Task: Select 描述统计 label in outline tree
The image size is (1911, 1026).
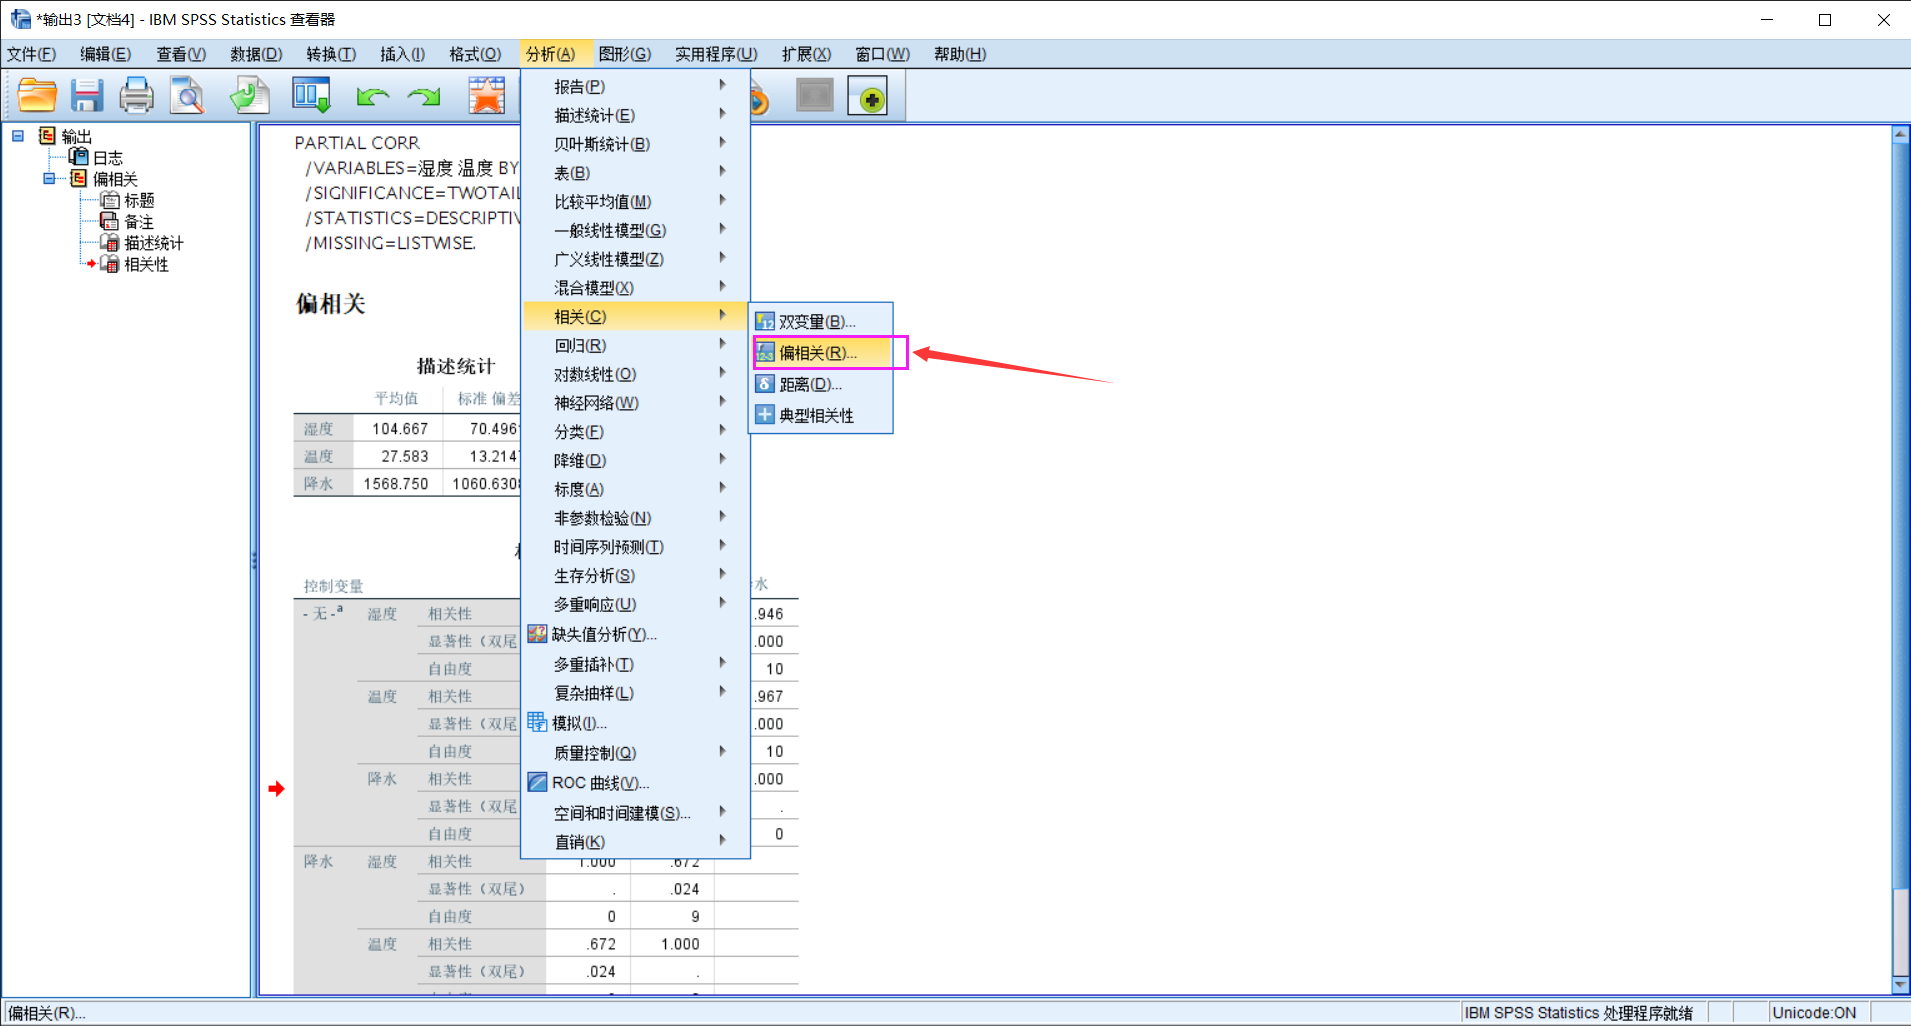Action: [154, 243]
